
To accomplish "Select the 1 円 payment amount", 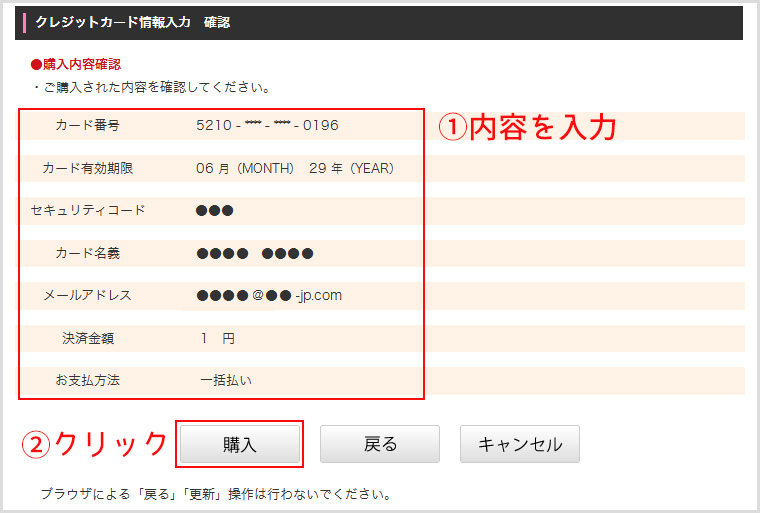I will coord(217,339).
